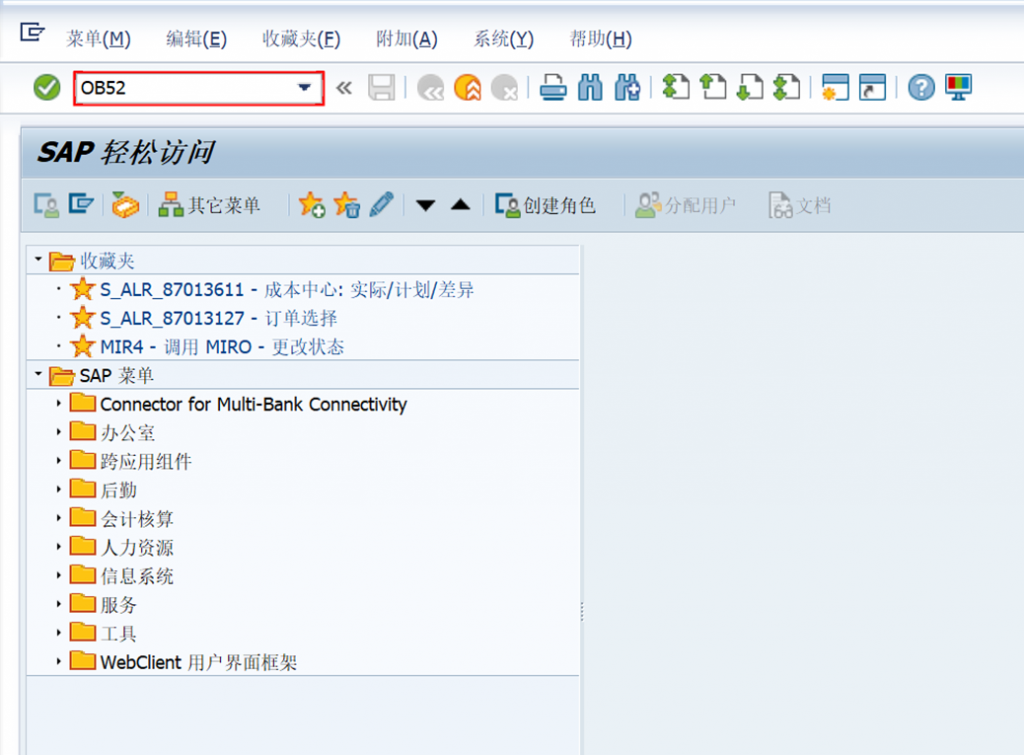This screenshot has width=1024, height=755.
Task: Click the Change Favorites pencil icon
Action: point(381,205)
